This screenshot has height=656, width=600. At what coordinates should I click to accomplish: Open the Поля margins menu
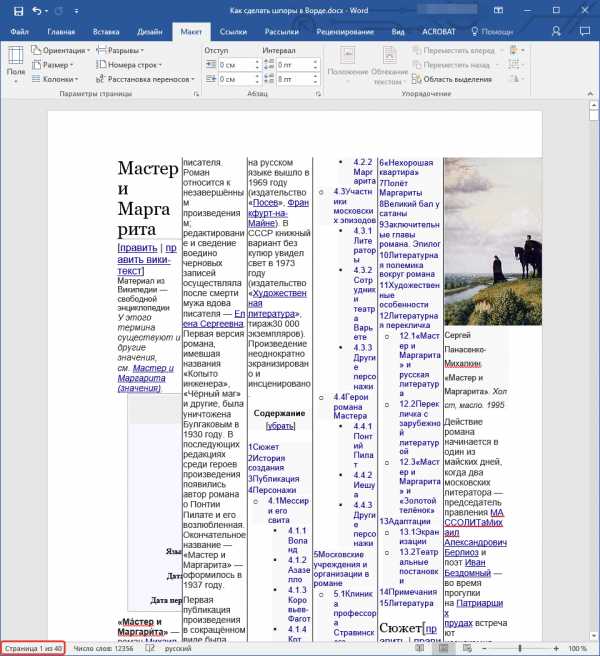(16, 65)
